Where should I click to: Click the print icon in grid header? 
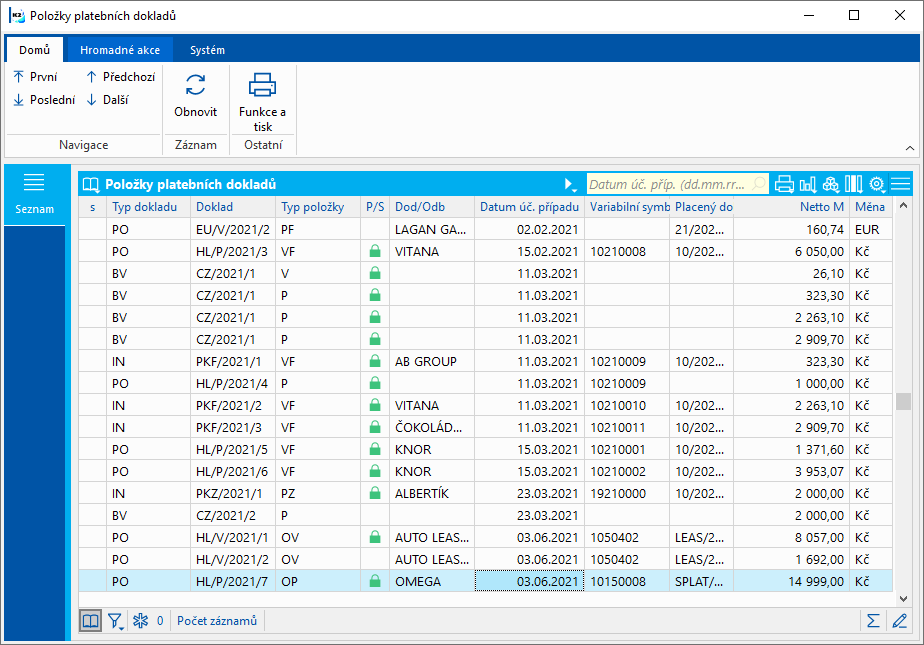(785, 184)
